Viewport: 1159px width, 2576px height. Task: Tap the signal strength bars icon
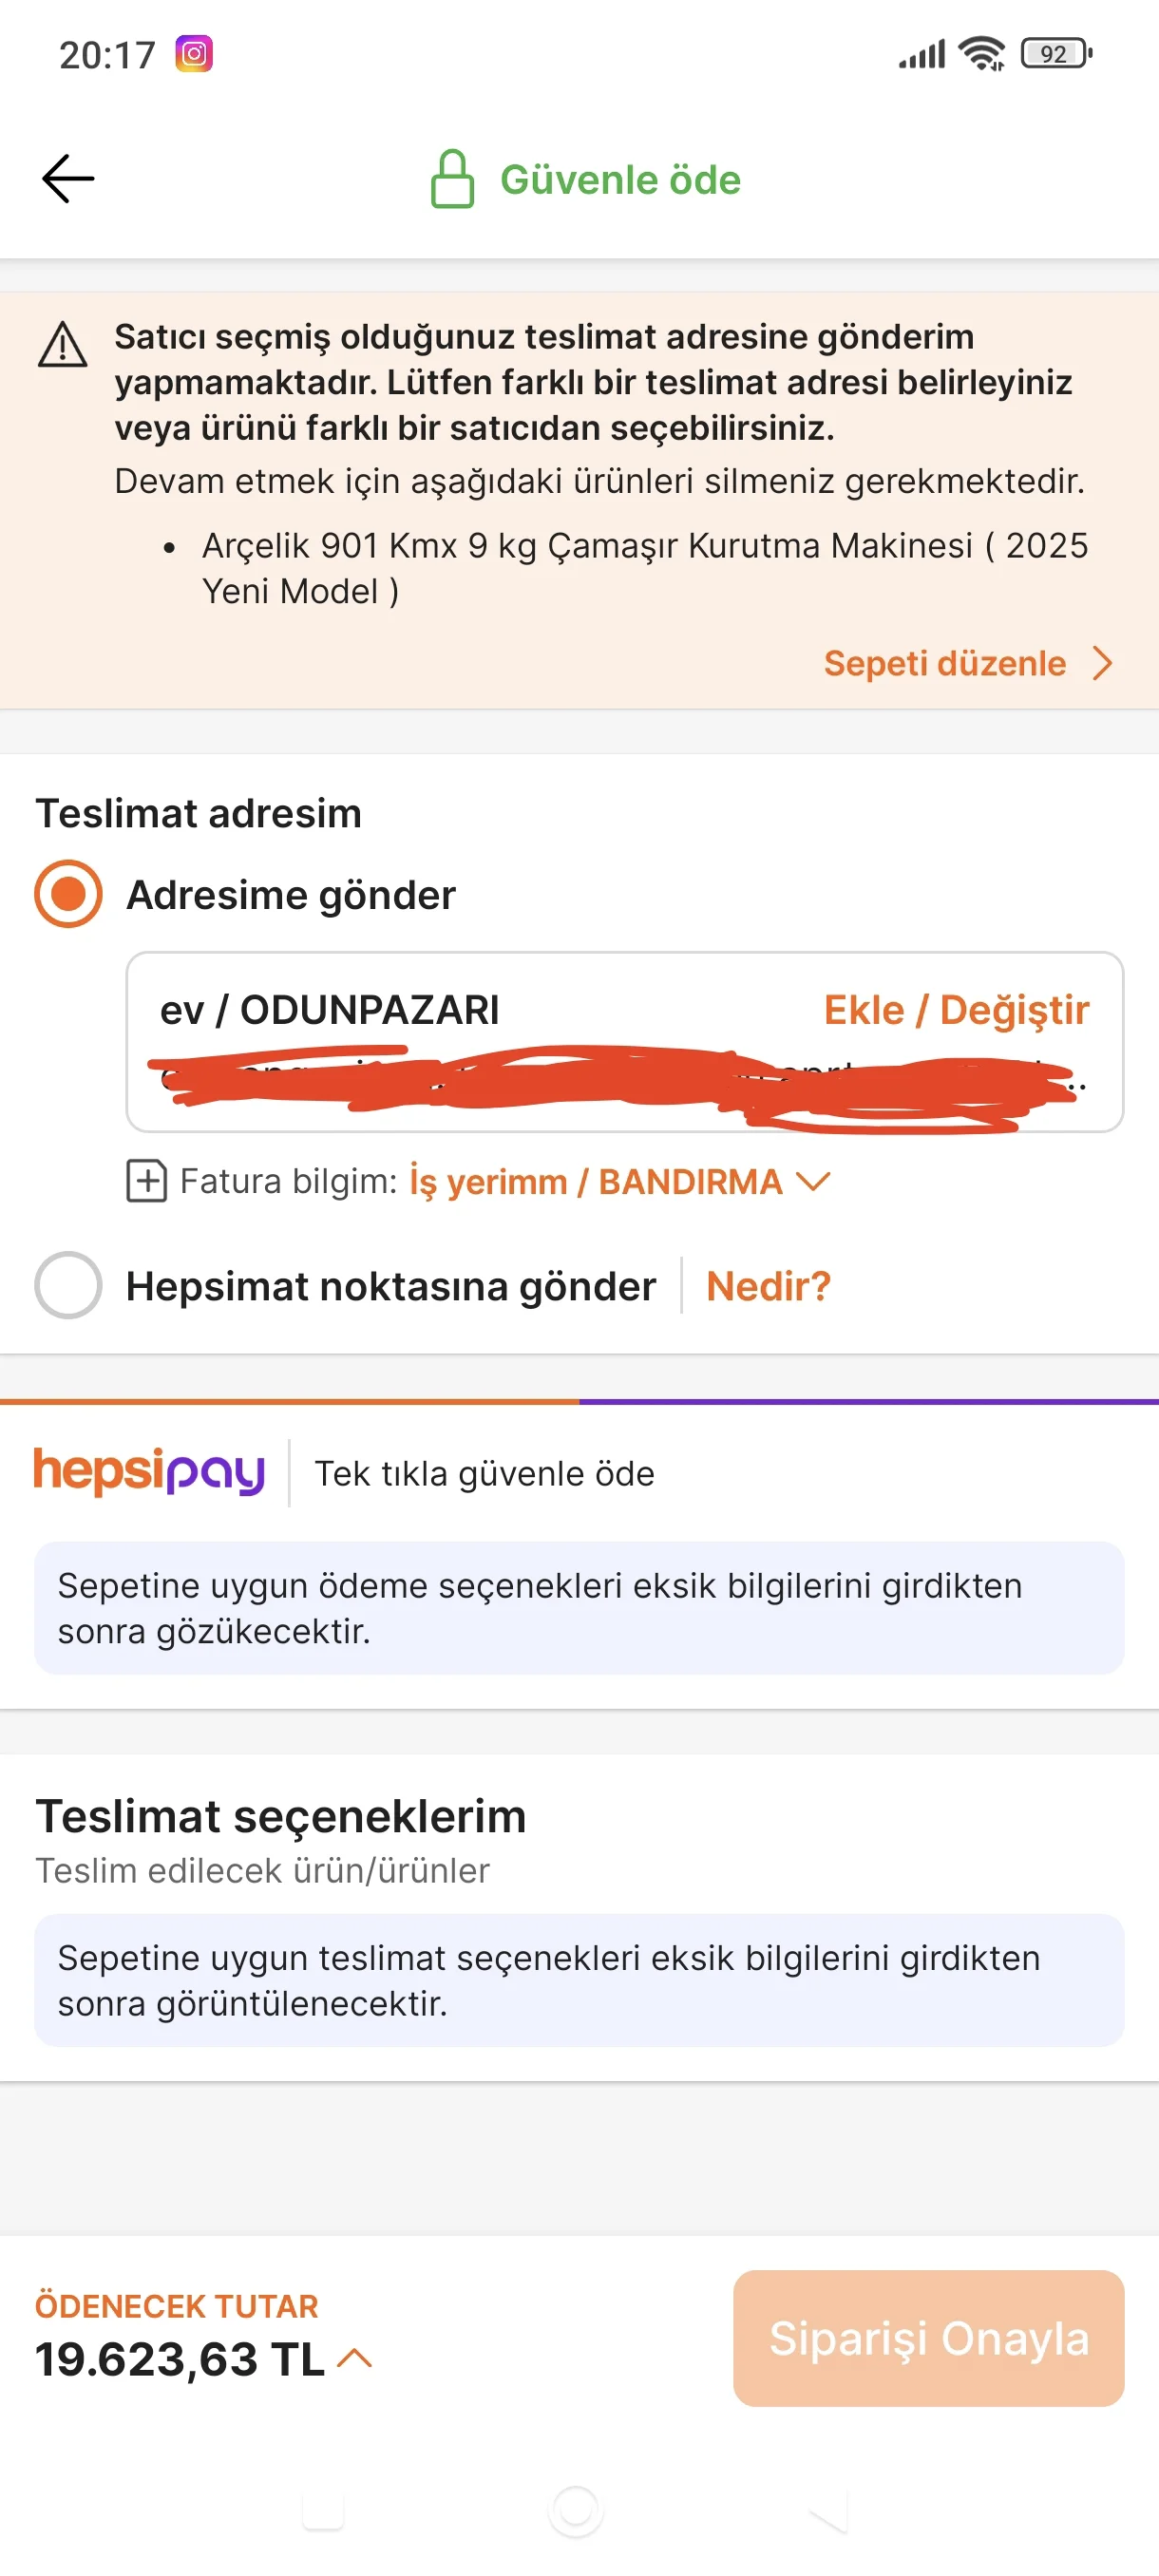click(921, 54)
